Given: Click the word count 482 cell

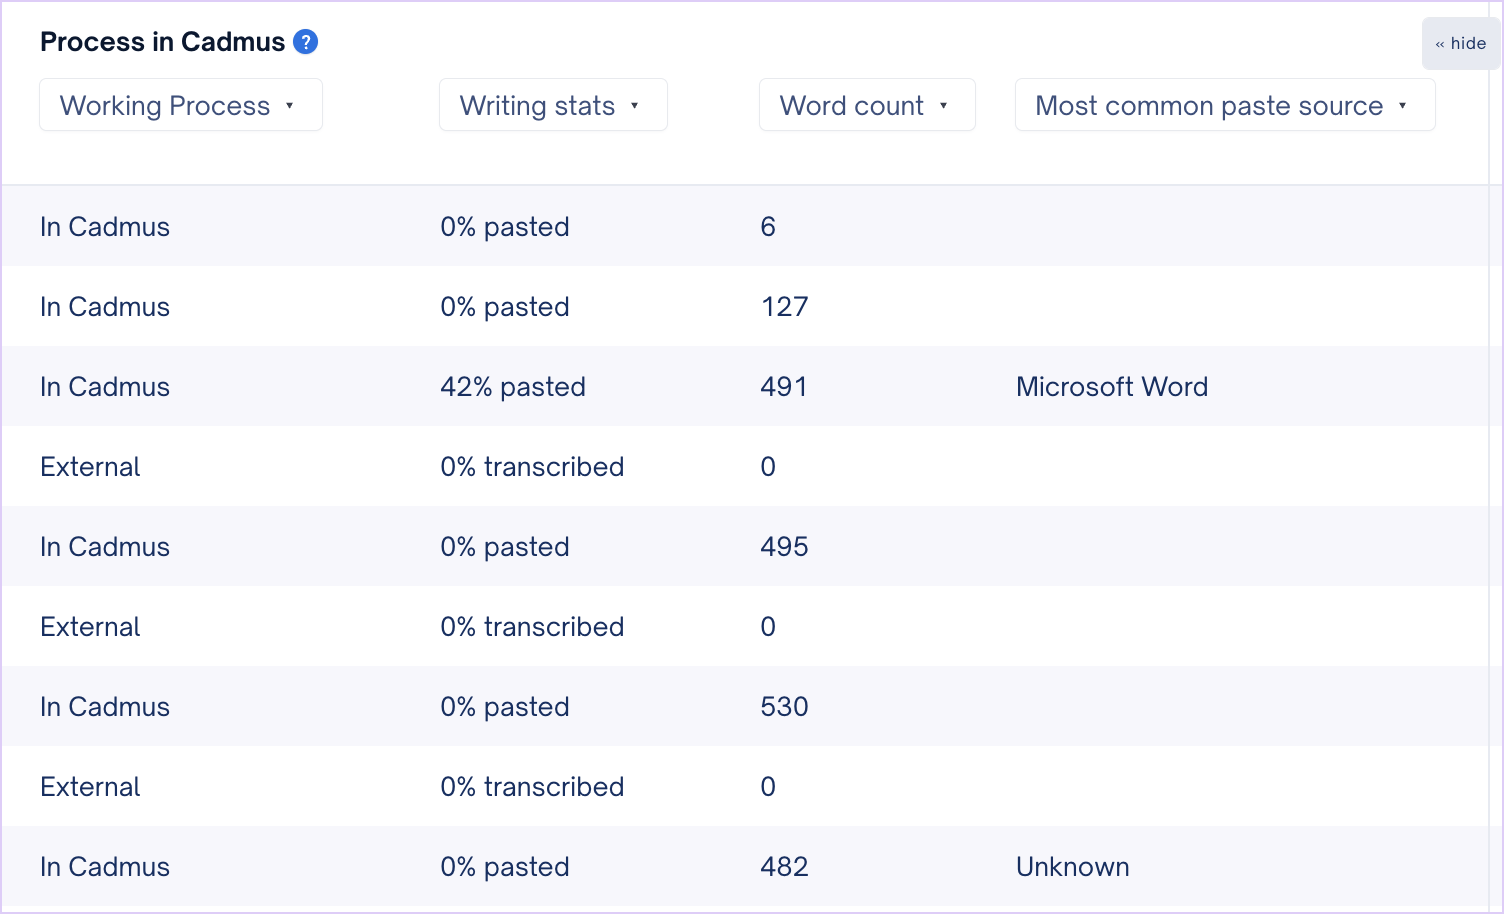Looking at the screenshot, I should (x=784, y=867).
